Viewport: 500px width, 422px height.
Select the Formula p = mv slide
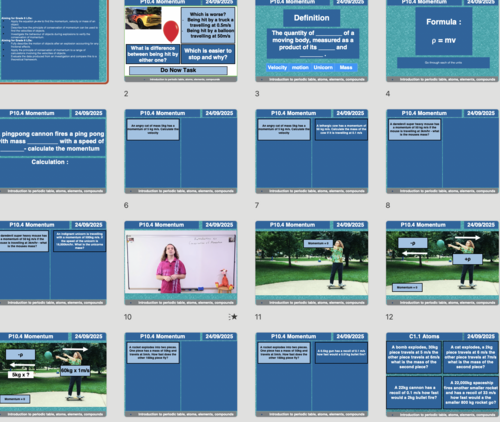tap(442, 41)
